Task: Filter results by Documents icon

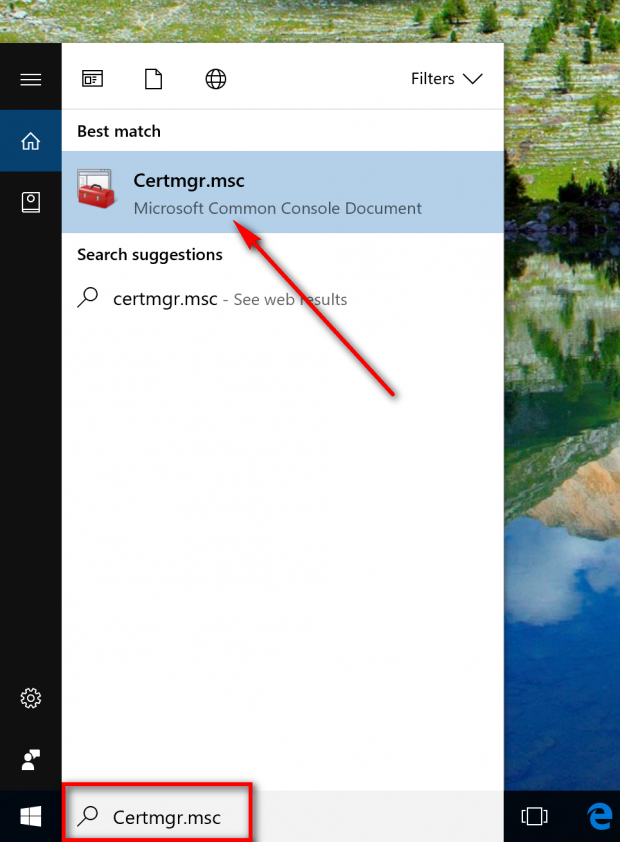Action: (x=154, y=79)
